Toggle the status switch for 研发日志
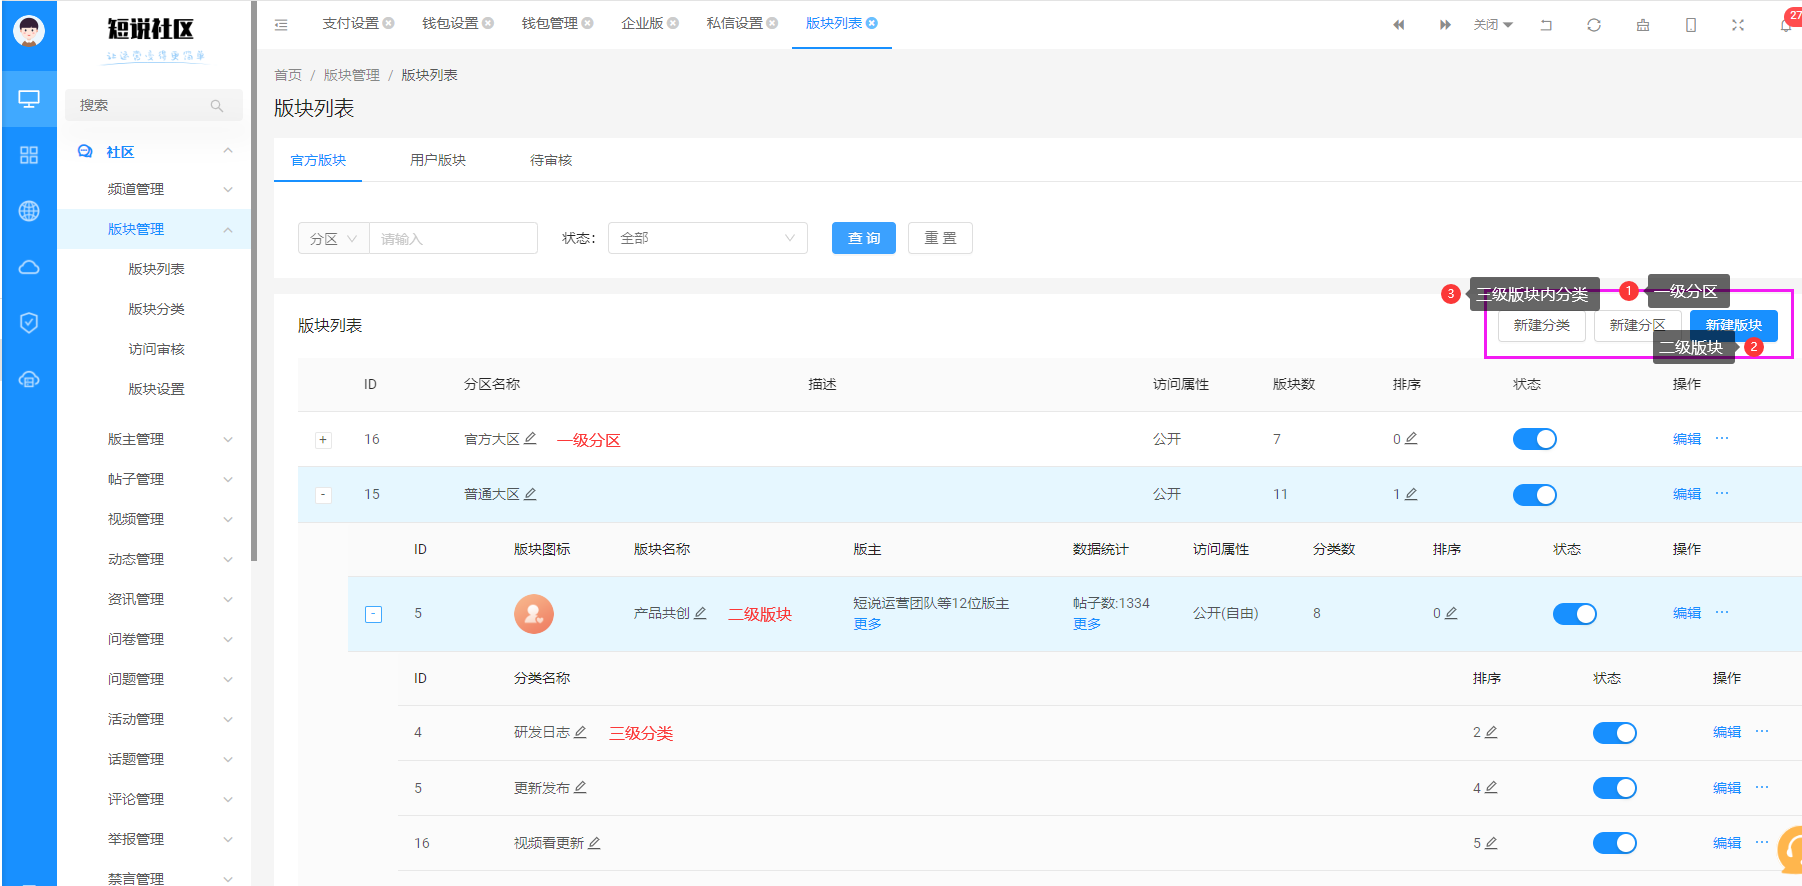The height and width of the screenshot is (886, 1802). click(x=1615, y=733)
